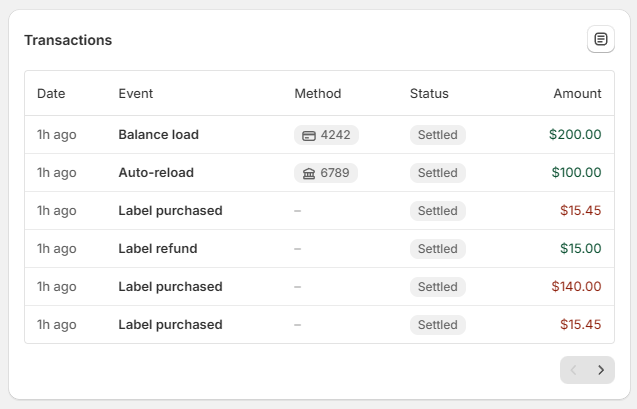Open the Balance load transaction

click(x=158, y=135)
